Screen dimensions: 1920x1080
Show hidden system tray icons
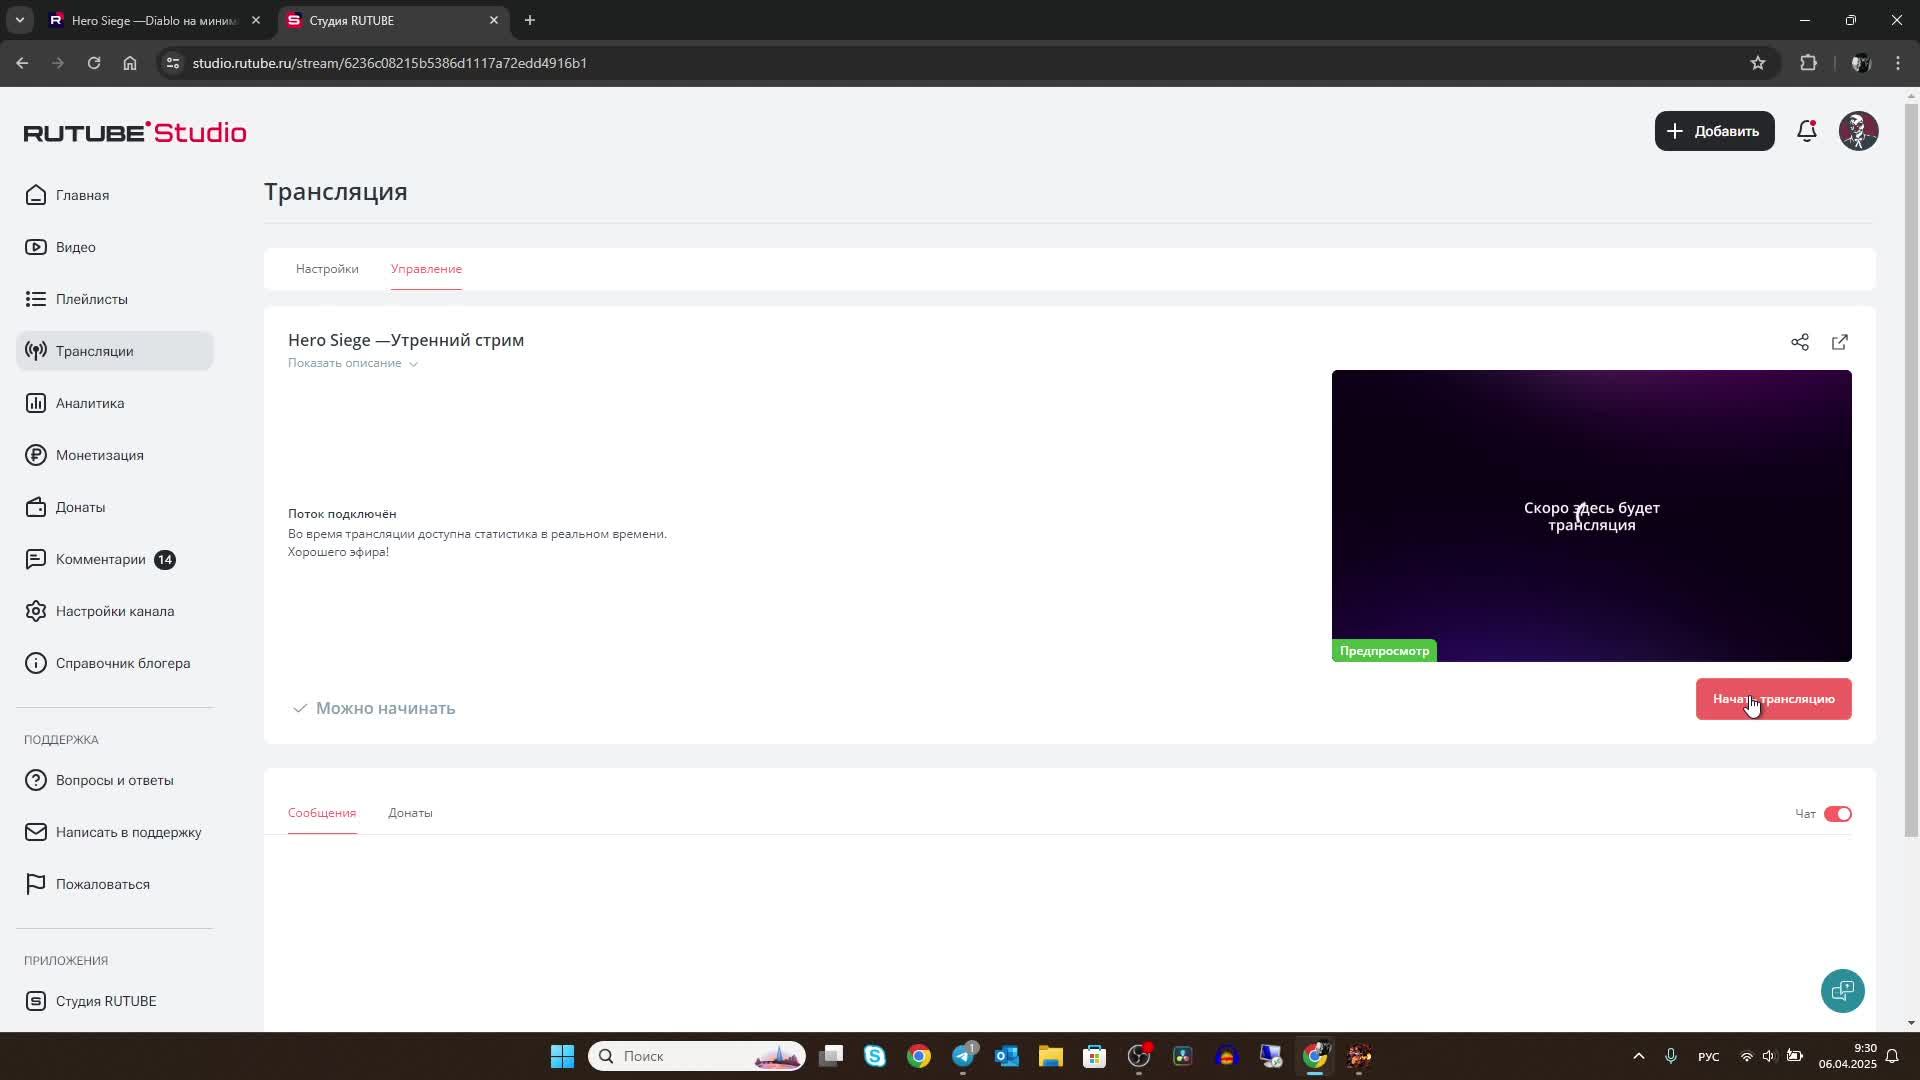click(1638, 1056)
